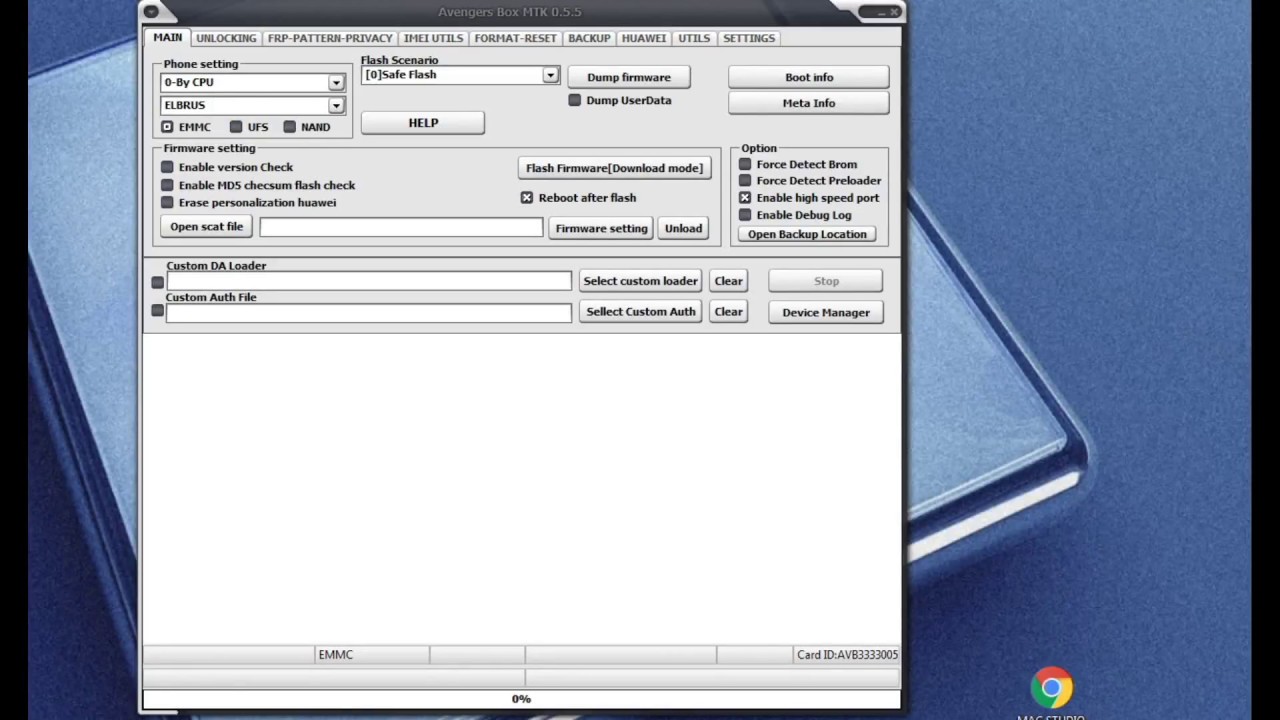The height and width of the screenshot is (720, 1280).
Task: Click Sellect Custom Auth button
Action: (x=640, y=312)
